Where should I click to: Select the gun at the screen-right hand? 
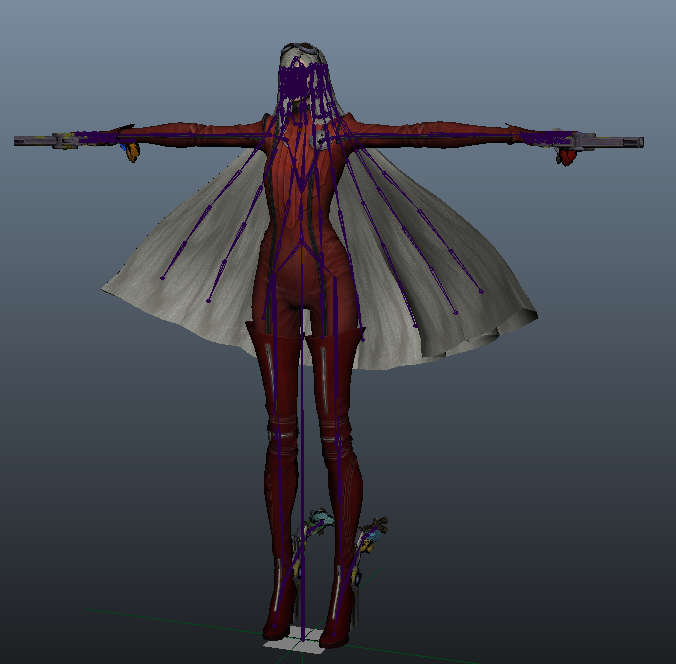(x=610, y=142)
